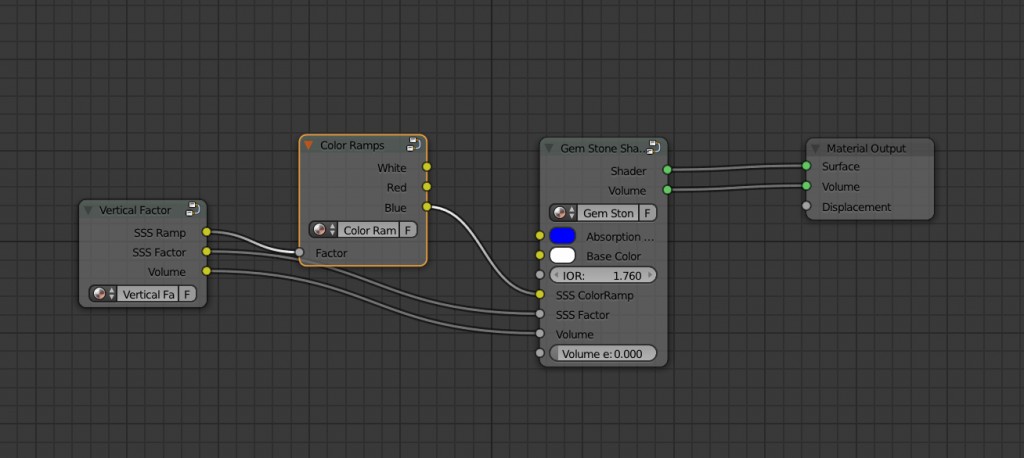Collapse the Vertical Factor node
The height and width of the screenshot is (458, 1024).
89,210
